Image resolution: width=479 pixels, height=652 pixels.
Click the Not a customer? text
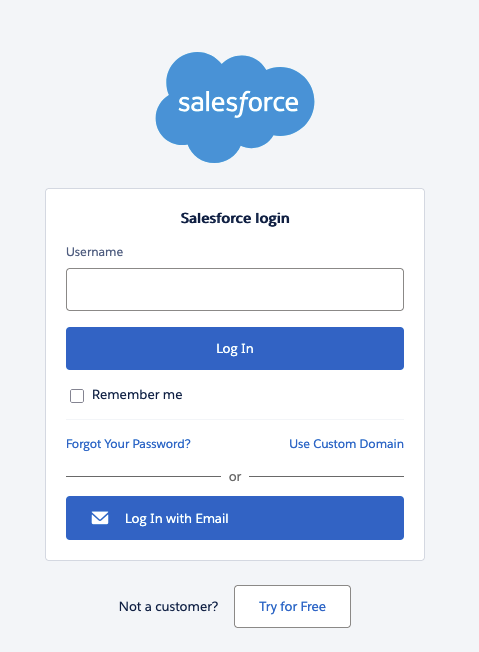[168, 607]
